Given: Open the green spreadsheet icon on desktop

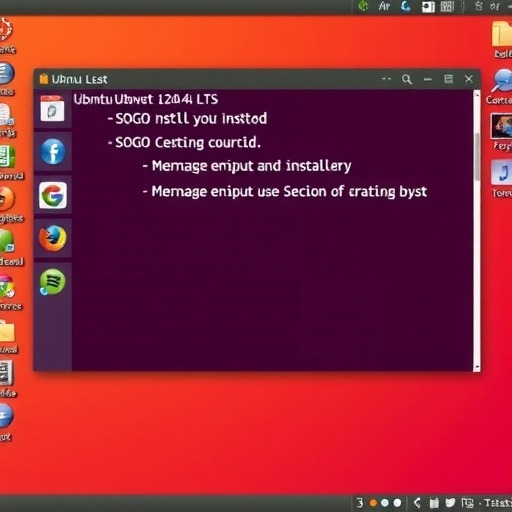Looking at the screenshot, I should pos(7,157).
